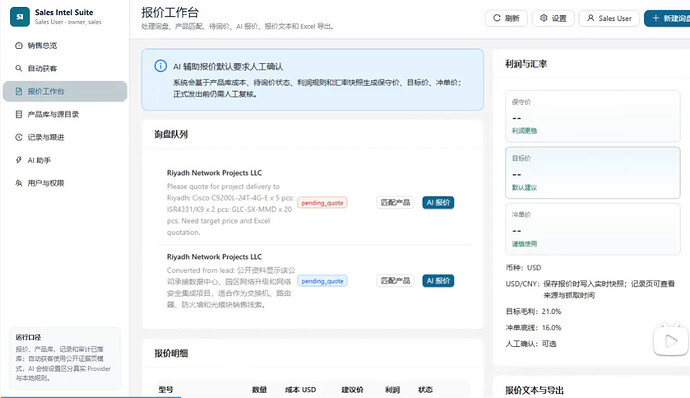Select the 目标价 price card
The height and width of the screenshot is (398, 690).
[x=592, y=173]
